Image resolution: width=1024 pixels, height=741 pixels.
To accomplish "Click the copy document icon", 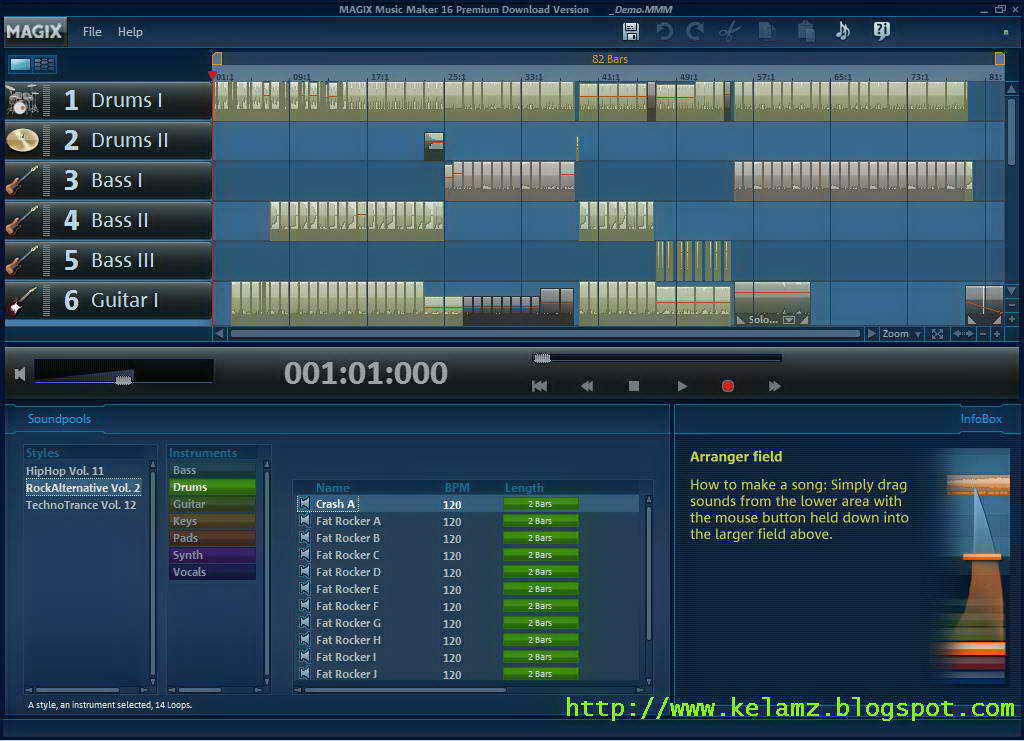I will coord(767,31).
